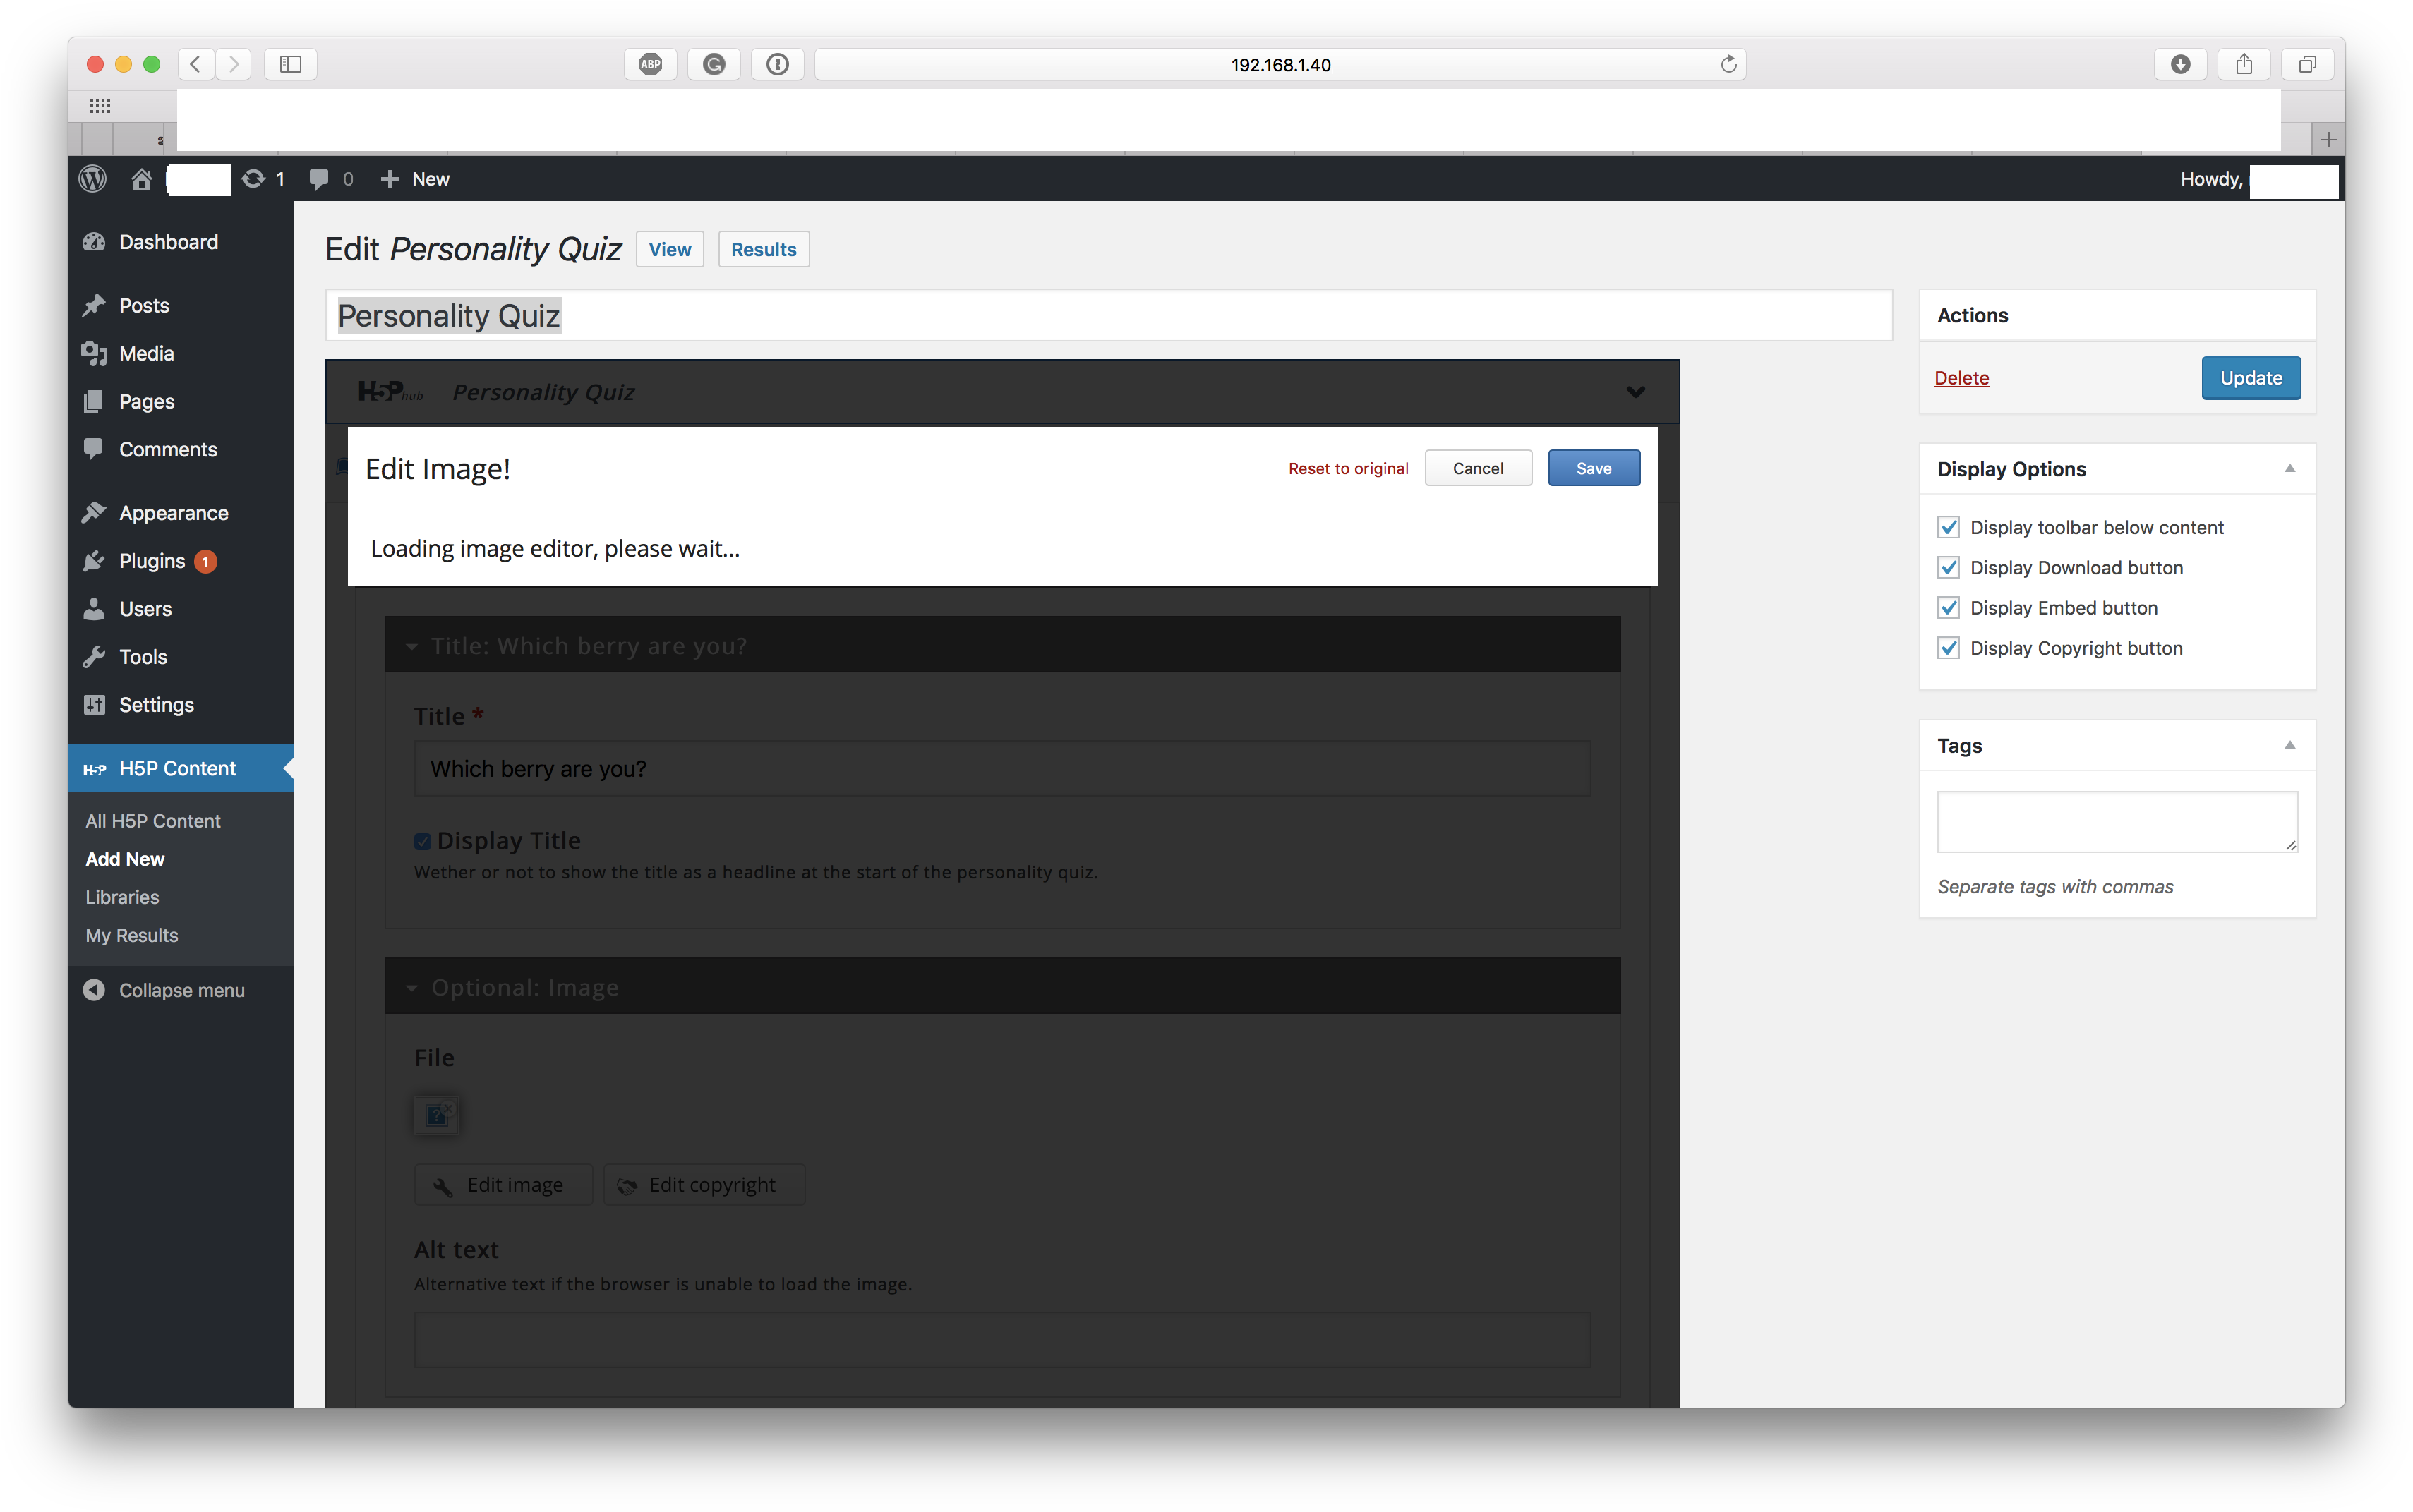
Task: Collapse the Tags panel arrow
Action: [x=2289, y=745]
